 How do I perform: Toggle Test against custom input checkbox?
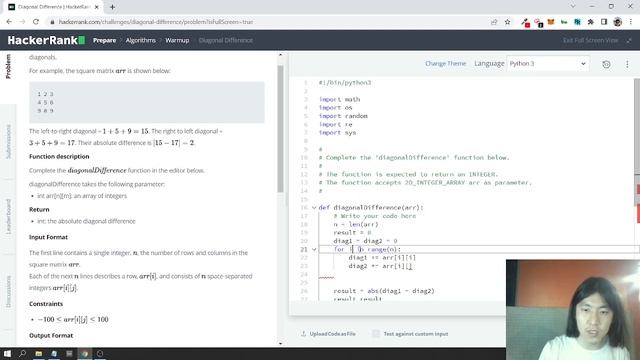pyautogui.click(x=376, y=334)
